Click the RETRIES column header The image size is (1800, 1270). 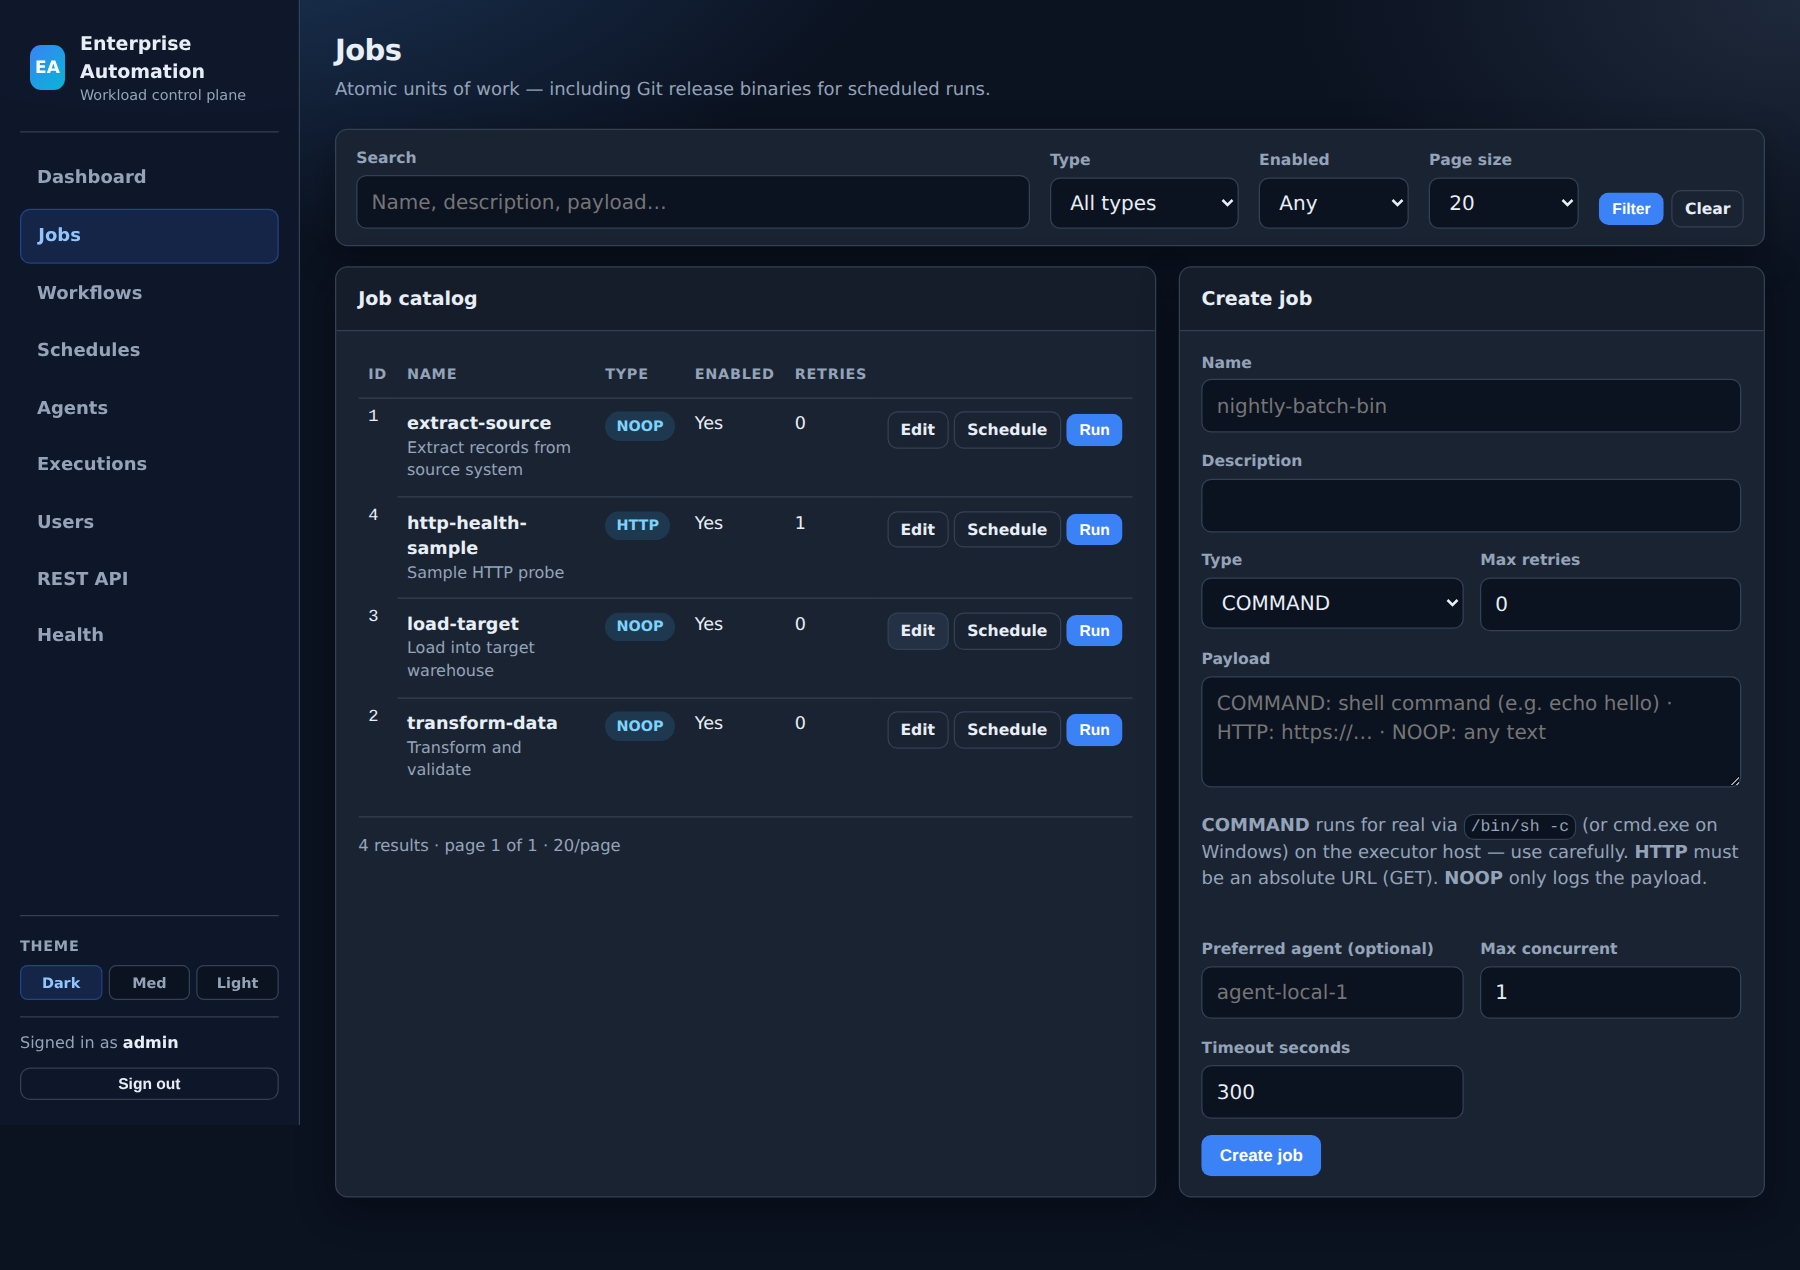click(830, 374)
